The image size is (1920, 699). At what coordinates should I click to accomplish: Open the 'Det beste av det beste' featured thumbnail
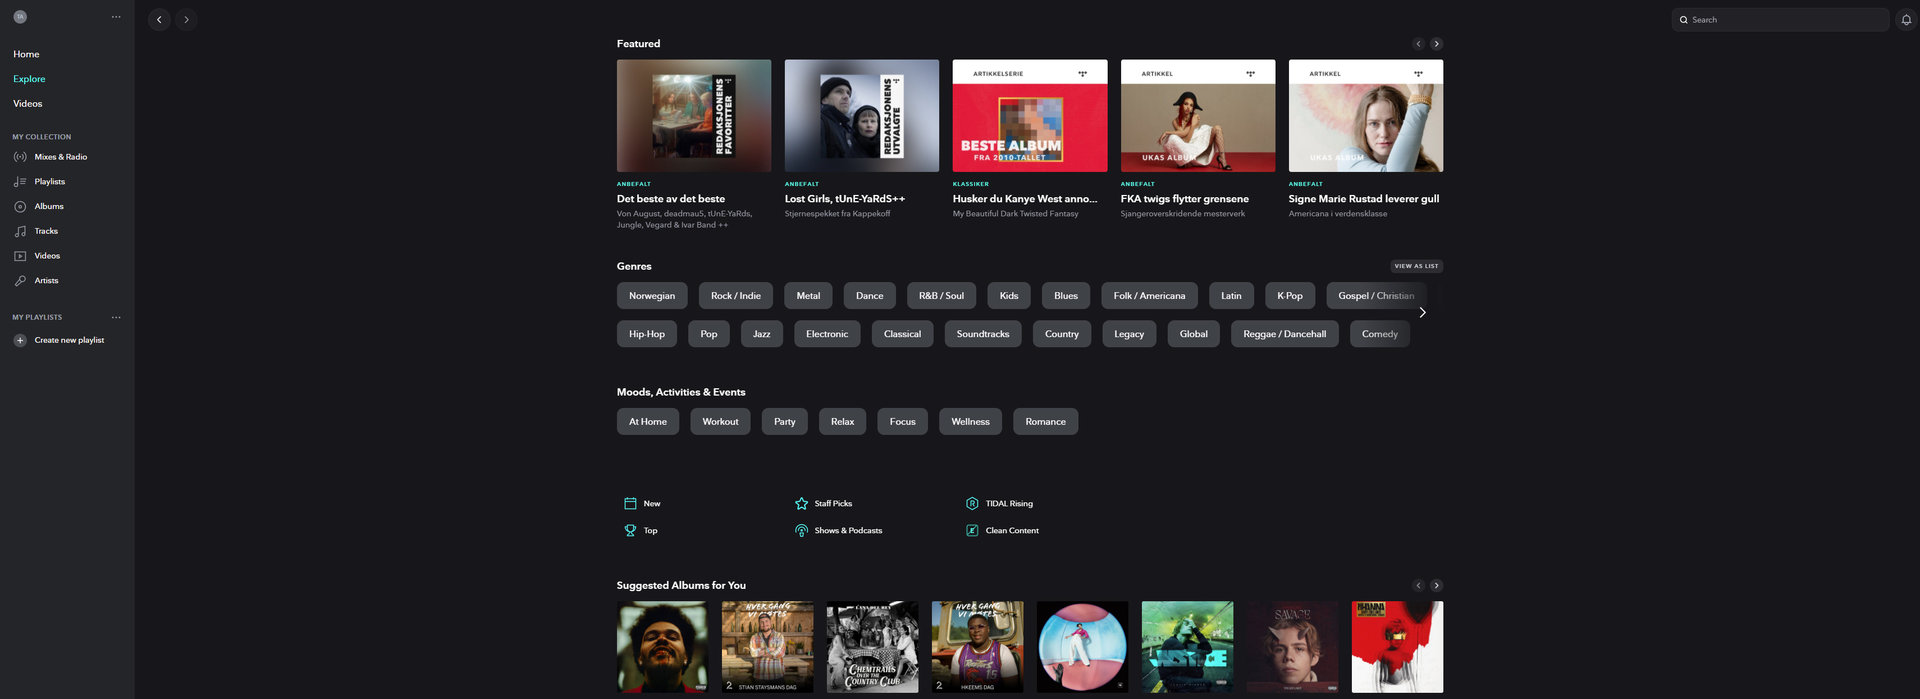pyautogui.click(x=694, y=116)
